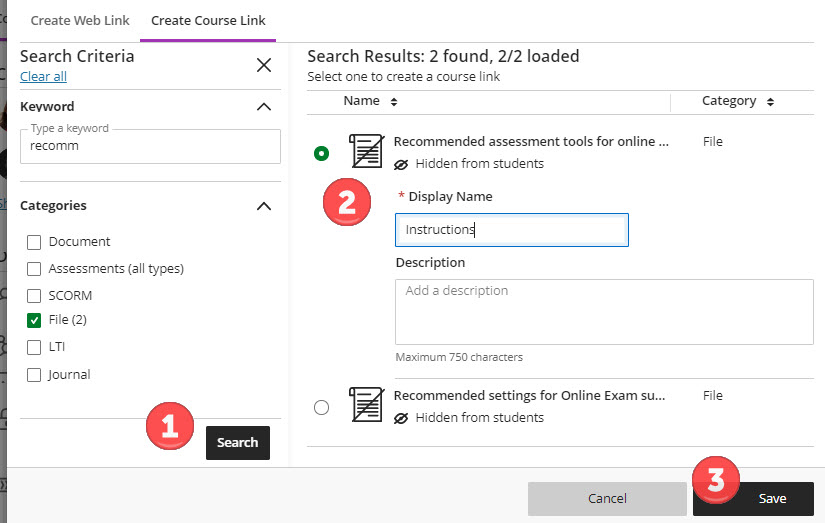Click hidden-eye icon under Recommended assessment tools
825x523 pixels.
[x=401, y=164]
